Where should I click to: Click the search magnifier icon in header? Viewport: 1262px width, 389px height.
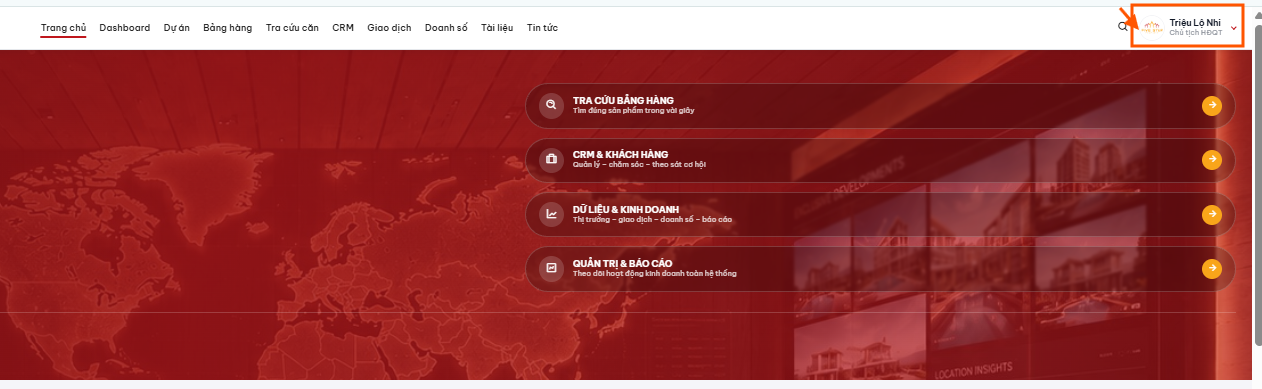[x=1122, y=27]
